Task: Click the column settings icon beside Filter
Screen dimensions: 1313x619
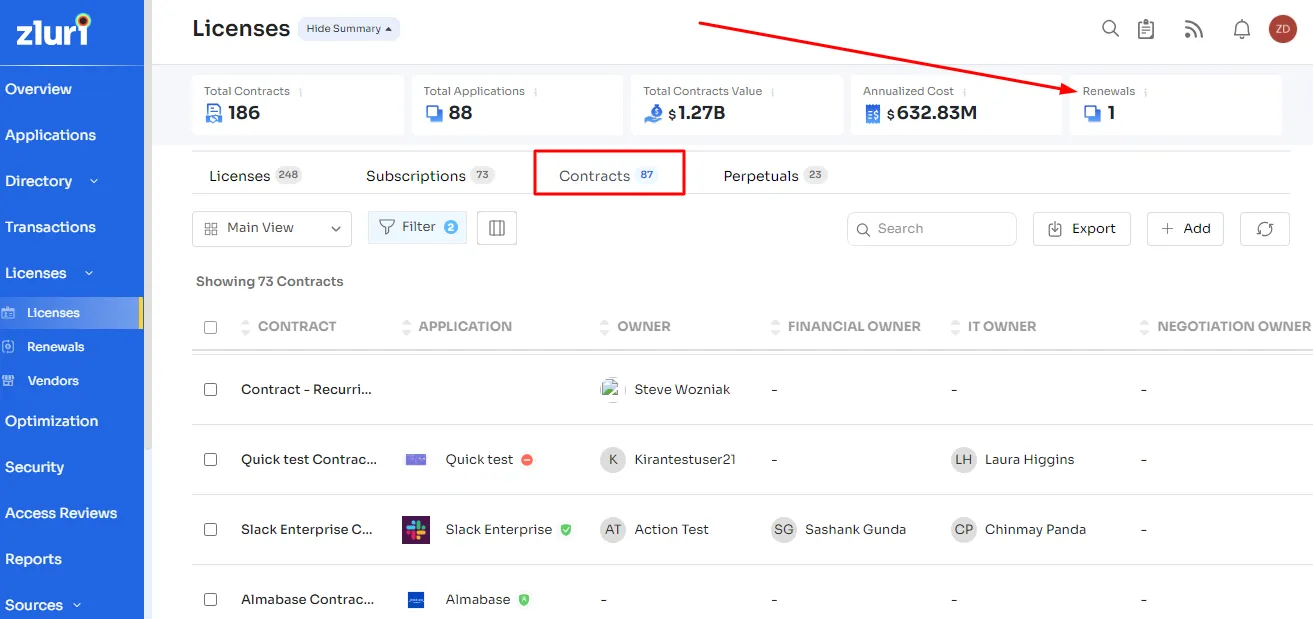Action: [x=497, y=228]
